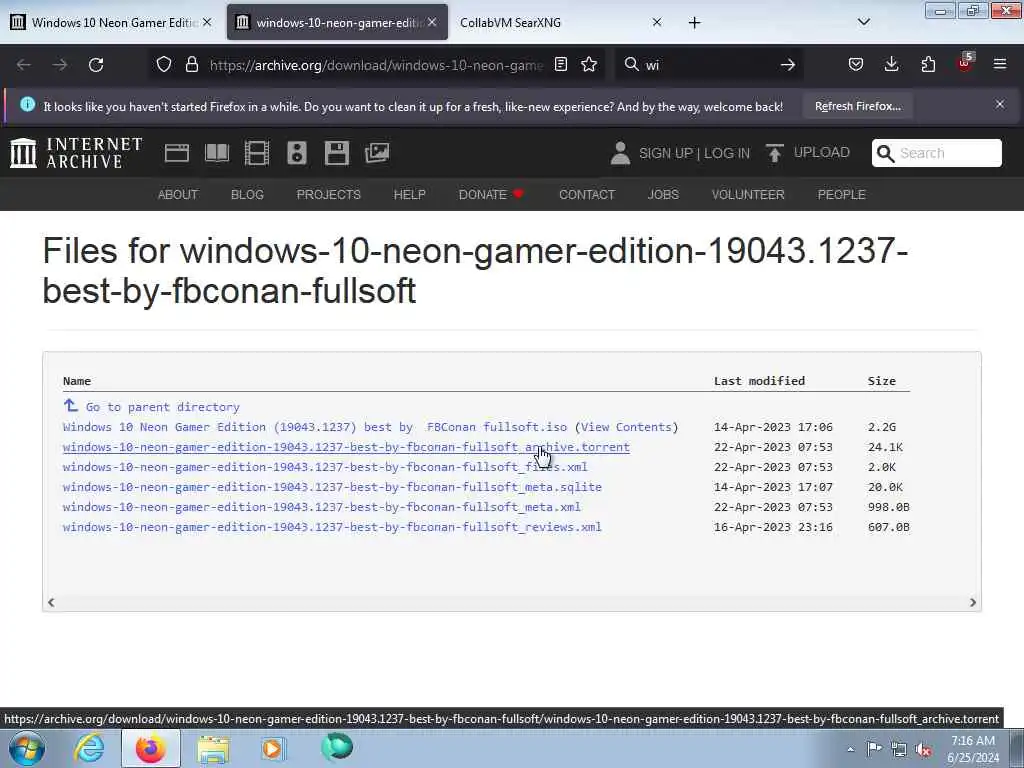
Task: Click the site padlock security icon
Action: (x=191, y=65)
